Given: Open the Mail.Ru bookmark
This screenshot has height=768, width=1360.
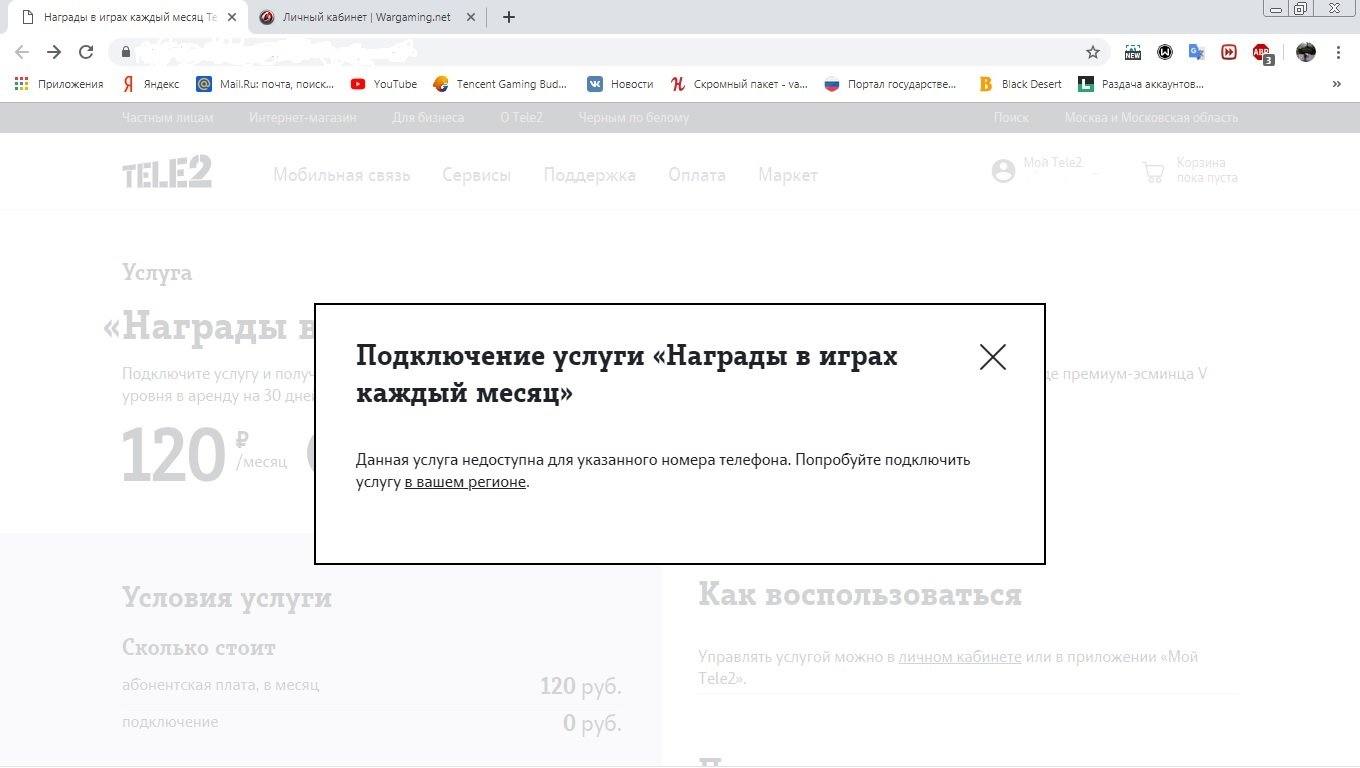Looking at the screenshot, I should click(x=265, y=84).
